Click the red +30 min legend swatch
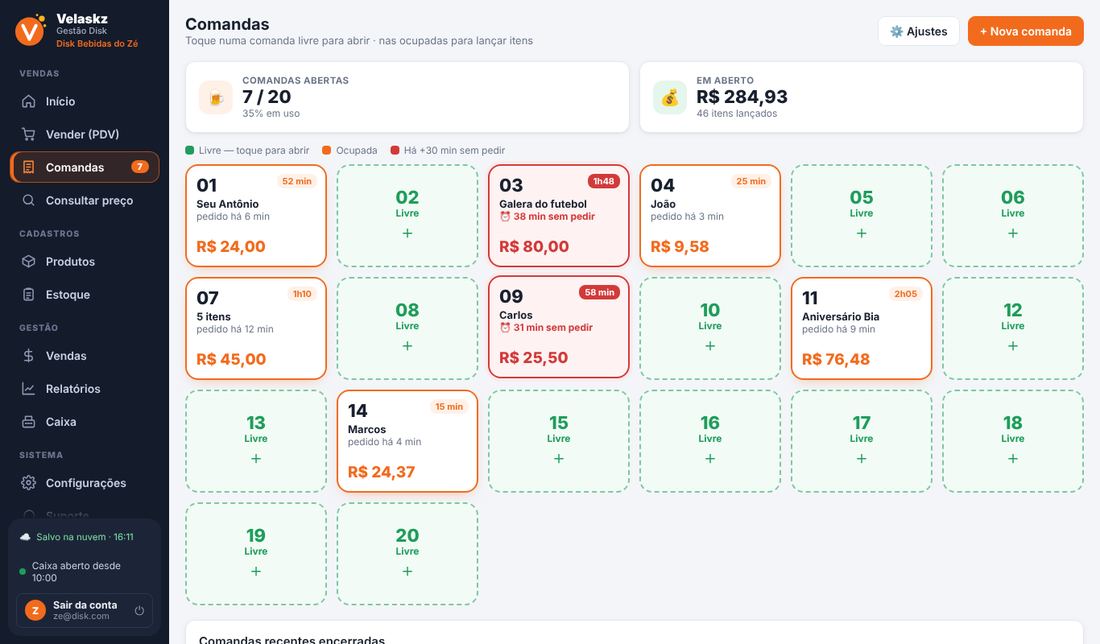1100x644 pixels. (394, 150)
